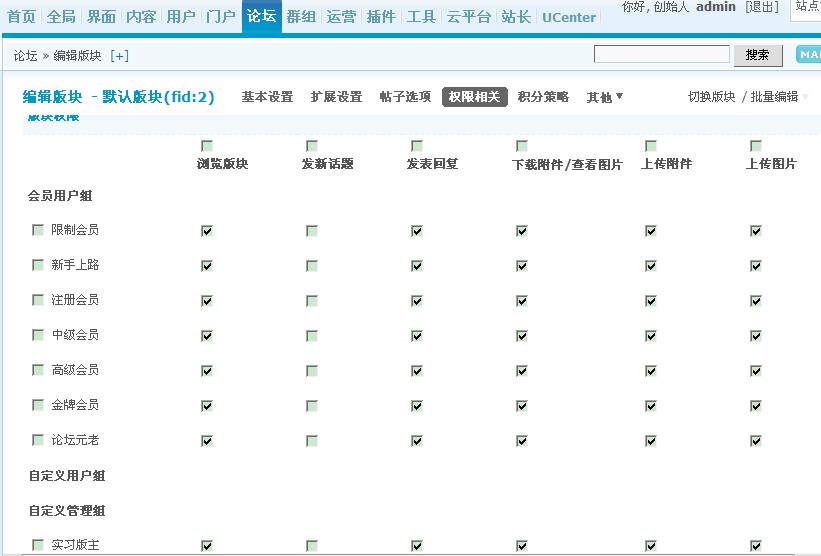Open the 工具 navigation tab
Image resolution: width=821 pixels, height=556 pixels.
(421, 17)
